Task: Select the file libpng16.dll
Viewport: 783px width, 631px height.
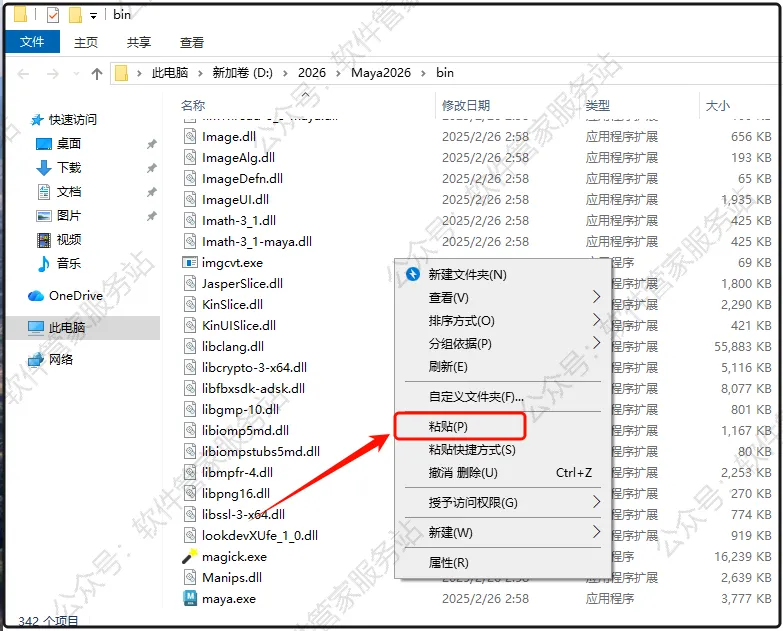Action: [236, 493]
